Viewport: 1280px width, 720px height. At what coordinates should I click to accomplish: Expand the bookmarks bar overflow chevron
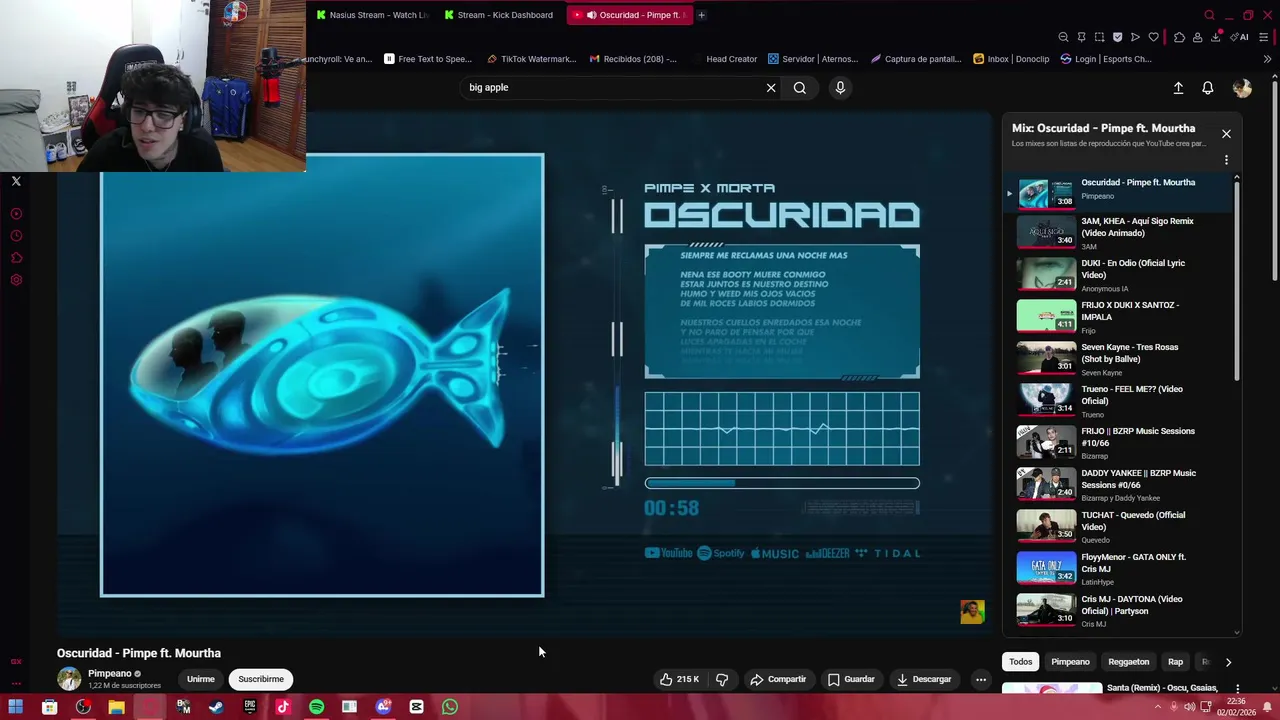click(1267, 59)
